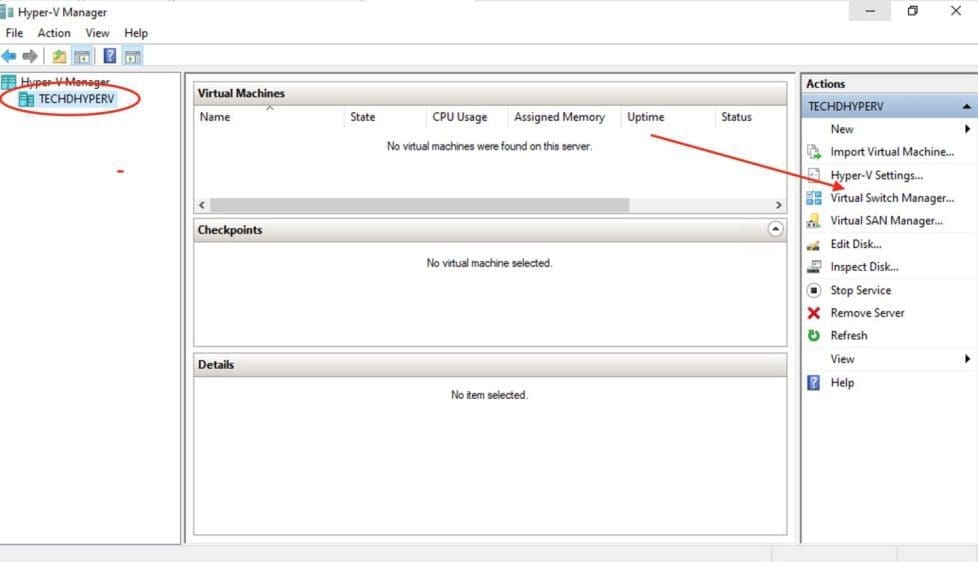Select the TECHDHYPERV server in the tree
Viewport: 978px width, 562px height.
(76, 99)
